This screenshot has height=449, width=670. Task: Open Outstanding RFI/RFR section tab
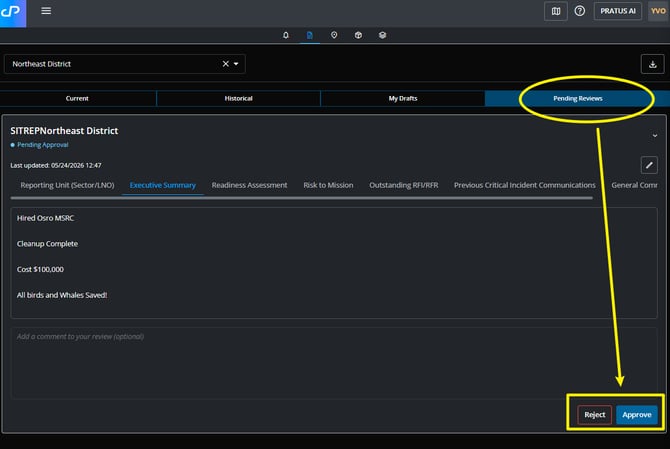(404, 185)
